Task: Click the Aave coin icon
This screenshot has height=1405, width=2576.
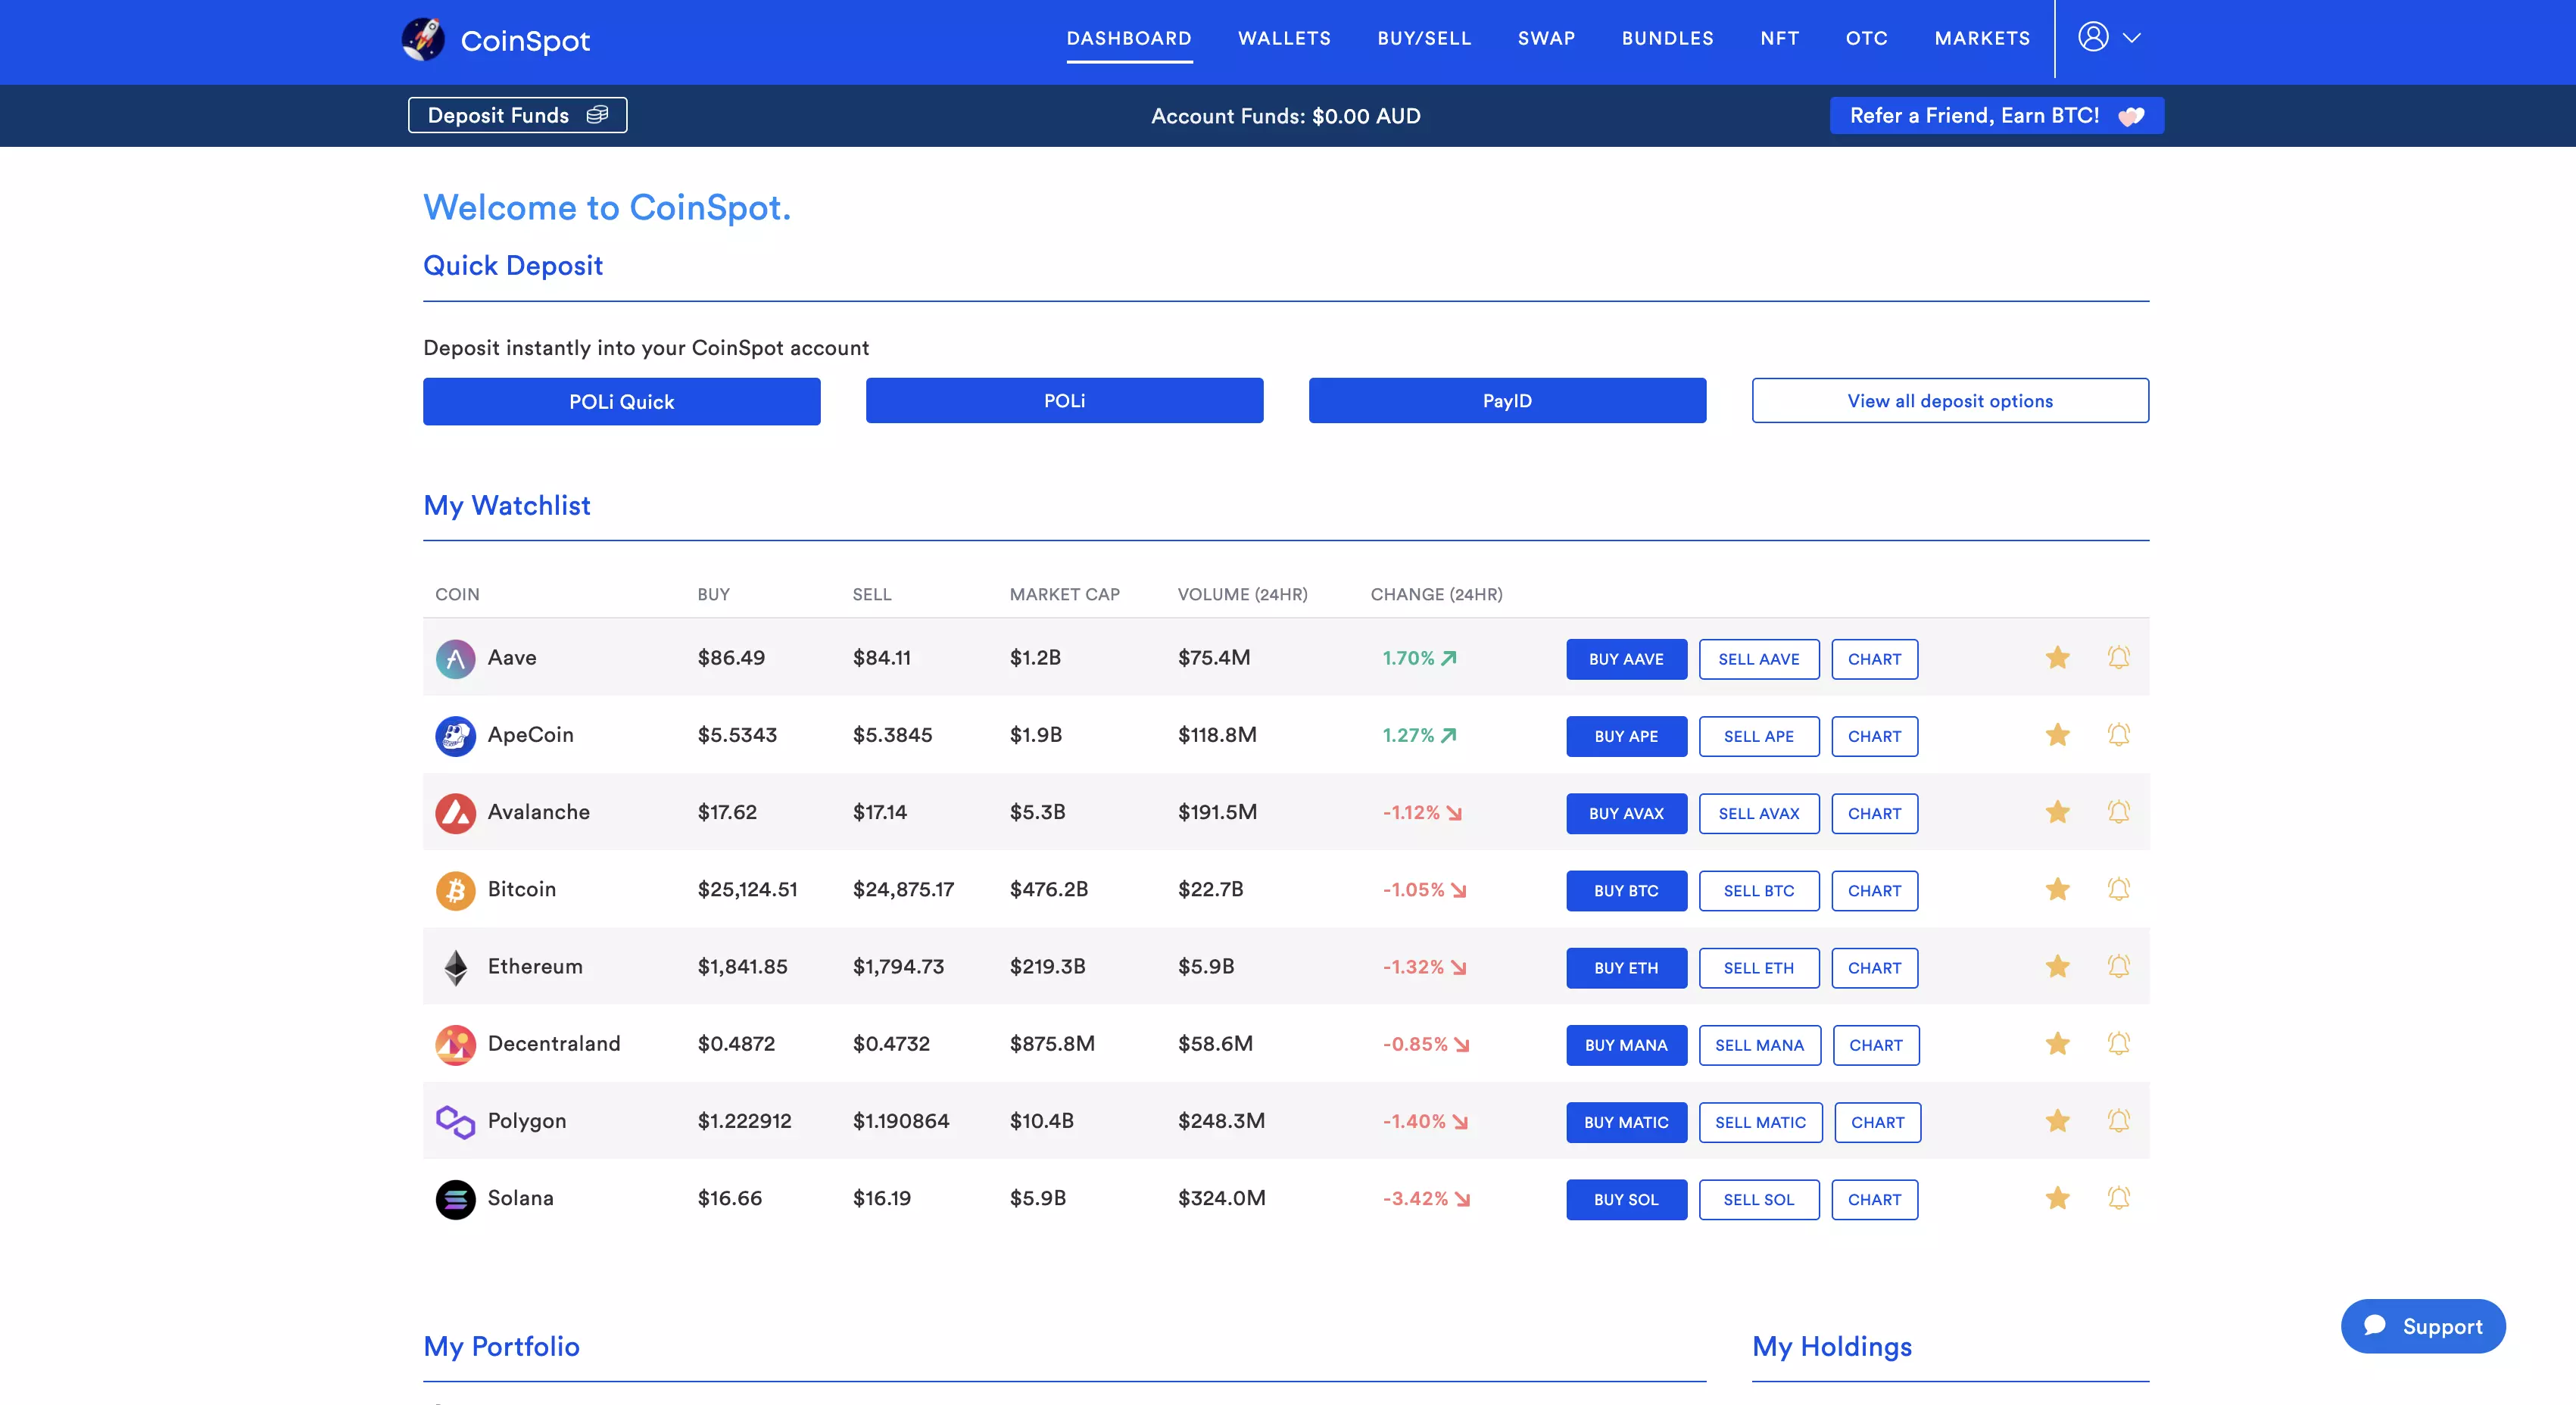Action: tap(455, 658)
